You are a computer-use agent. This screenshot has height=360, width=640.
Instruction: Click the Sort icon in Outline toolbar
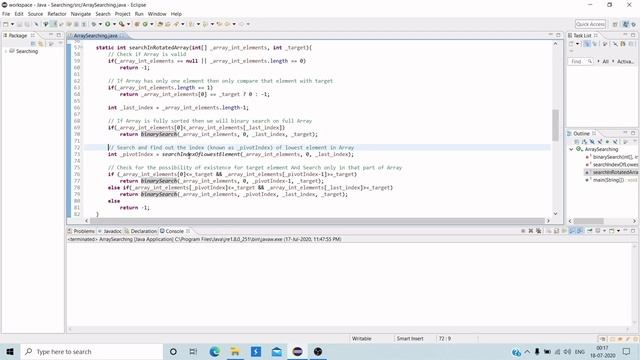click(585, 142)
